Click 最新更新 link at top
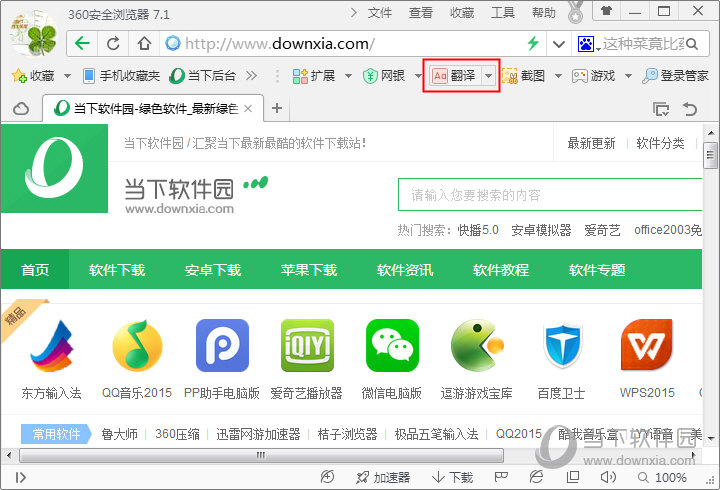The image size is (720, 490). click(591, 143)
